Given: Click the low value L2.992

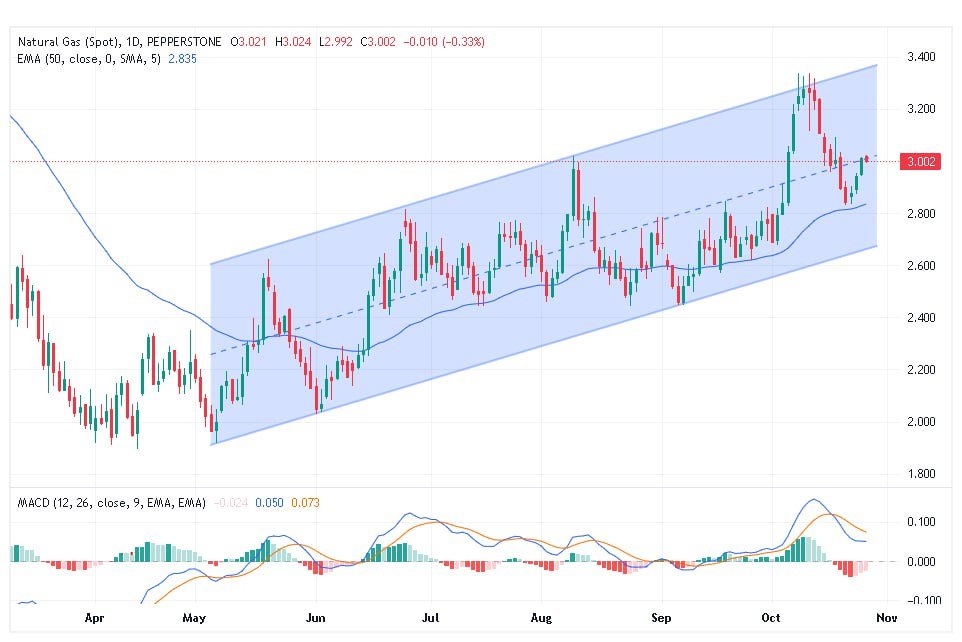Looking at the screenshot, I should coord(336,42).
